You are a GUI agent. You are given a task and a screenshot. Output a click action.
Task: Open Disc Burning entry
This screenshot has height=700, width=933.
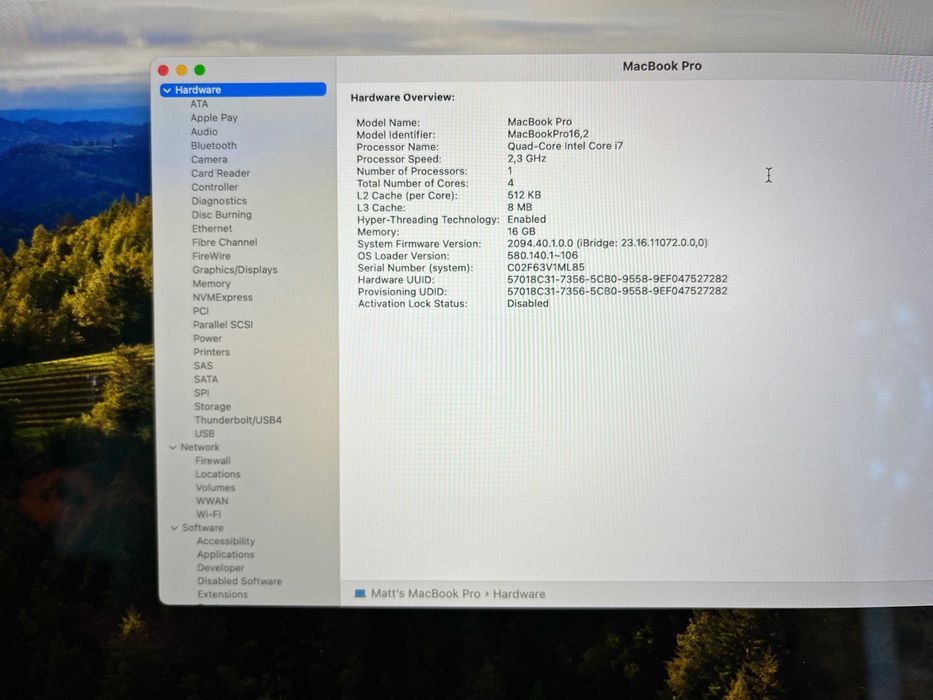click(x=221, y=215)
